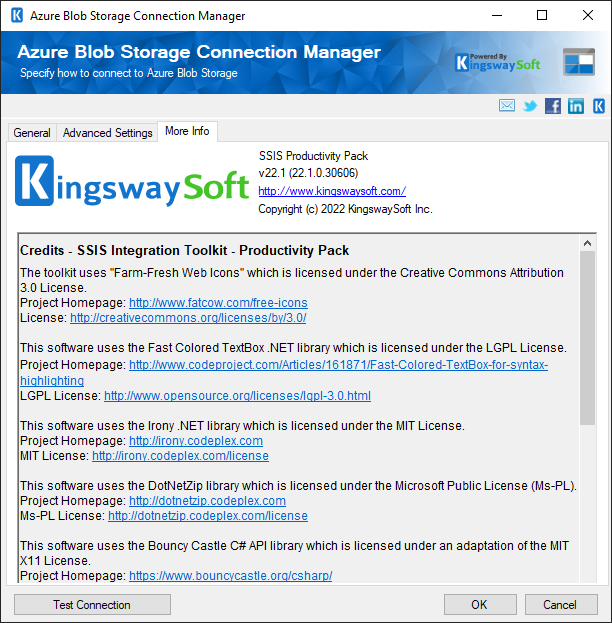Switch to the General tab
Image resolution: width=612 pixels, height=623 pixels.
click(32, 133)
